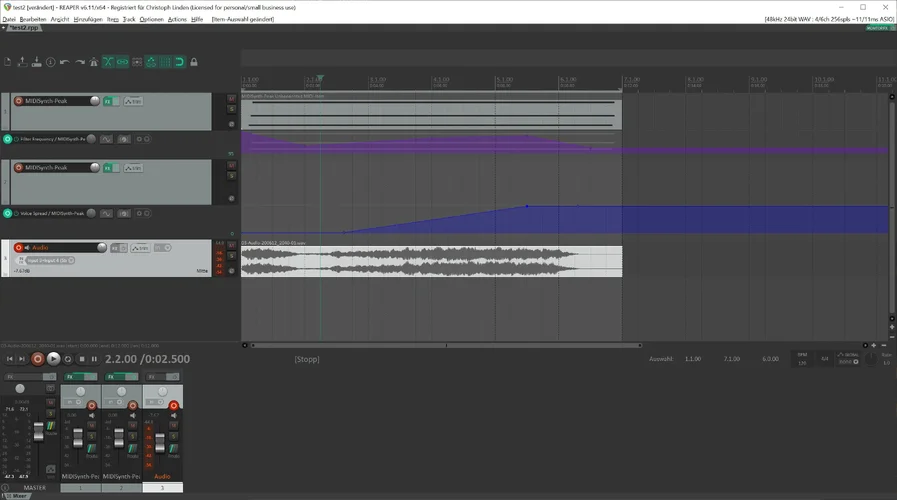This screenshot has height=500, width=897.
Task: Click the New project toolbar icon
Action: pyautogui.click(x=7, y=62)
